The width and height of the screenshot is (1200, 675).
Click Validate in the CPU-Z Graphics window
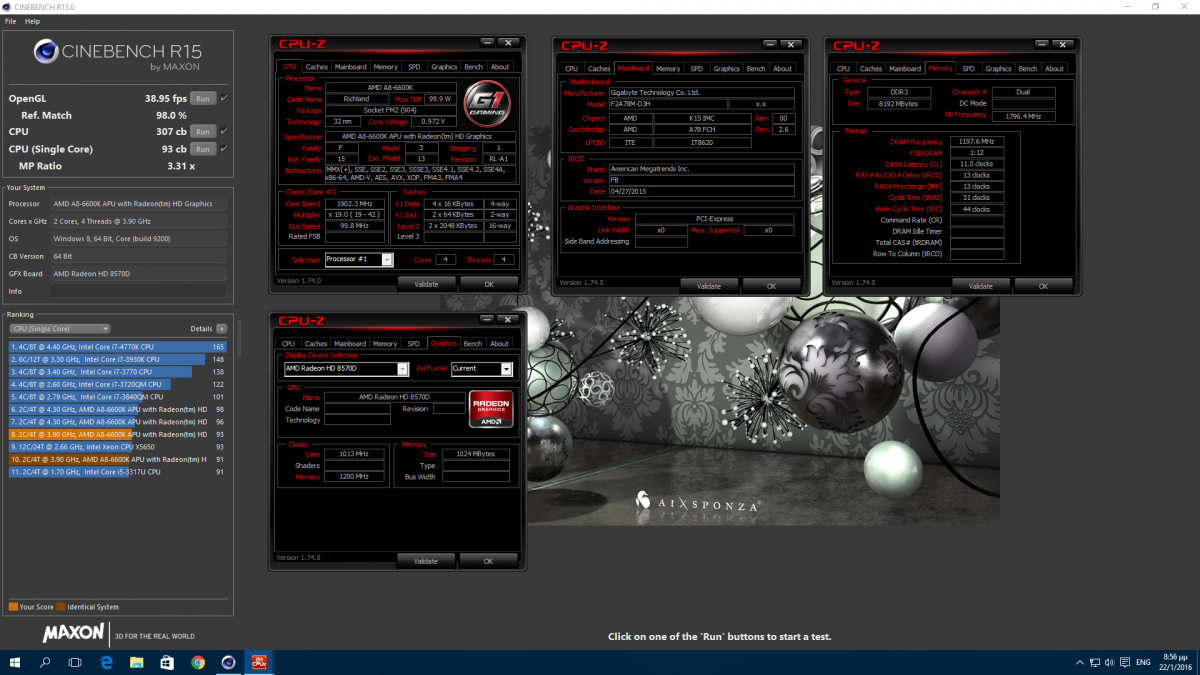(x=426, y=561)
